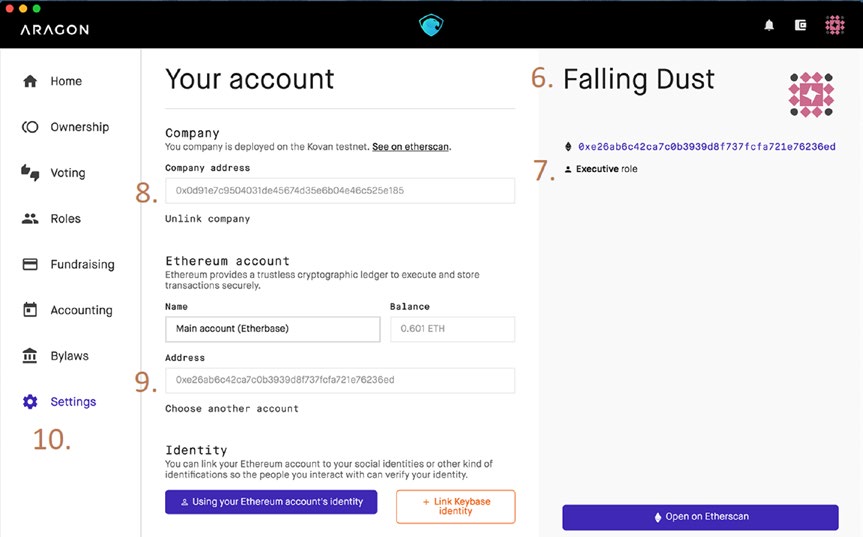This screenshot has width=863, height=537.
Task: Click the Settings gear icon
Action: (x=30, y=402)
